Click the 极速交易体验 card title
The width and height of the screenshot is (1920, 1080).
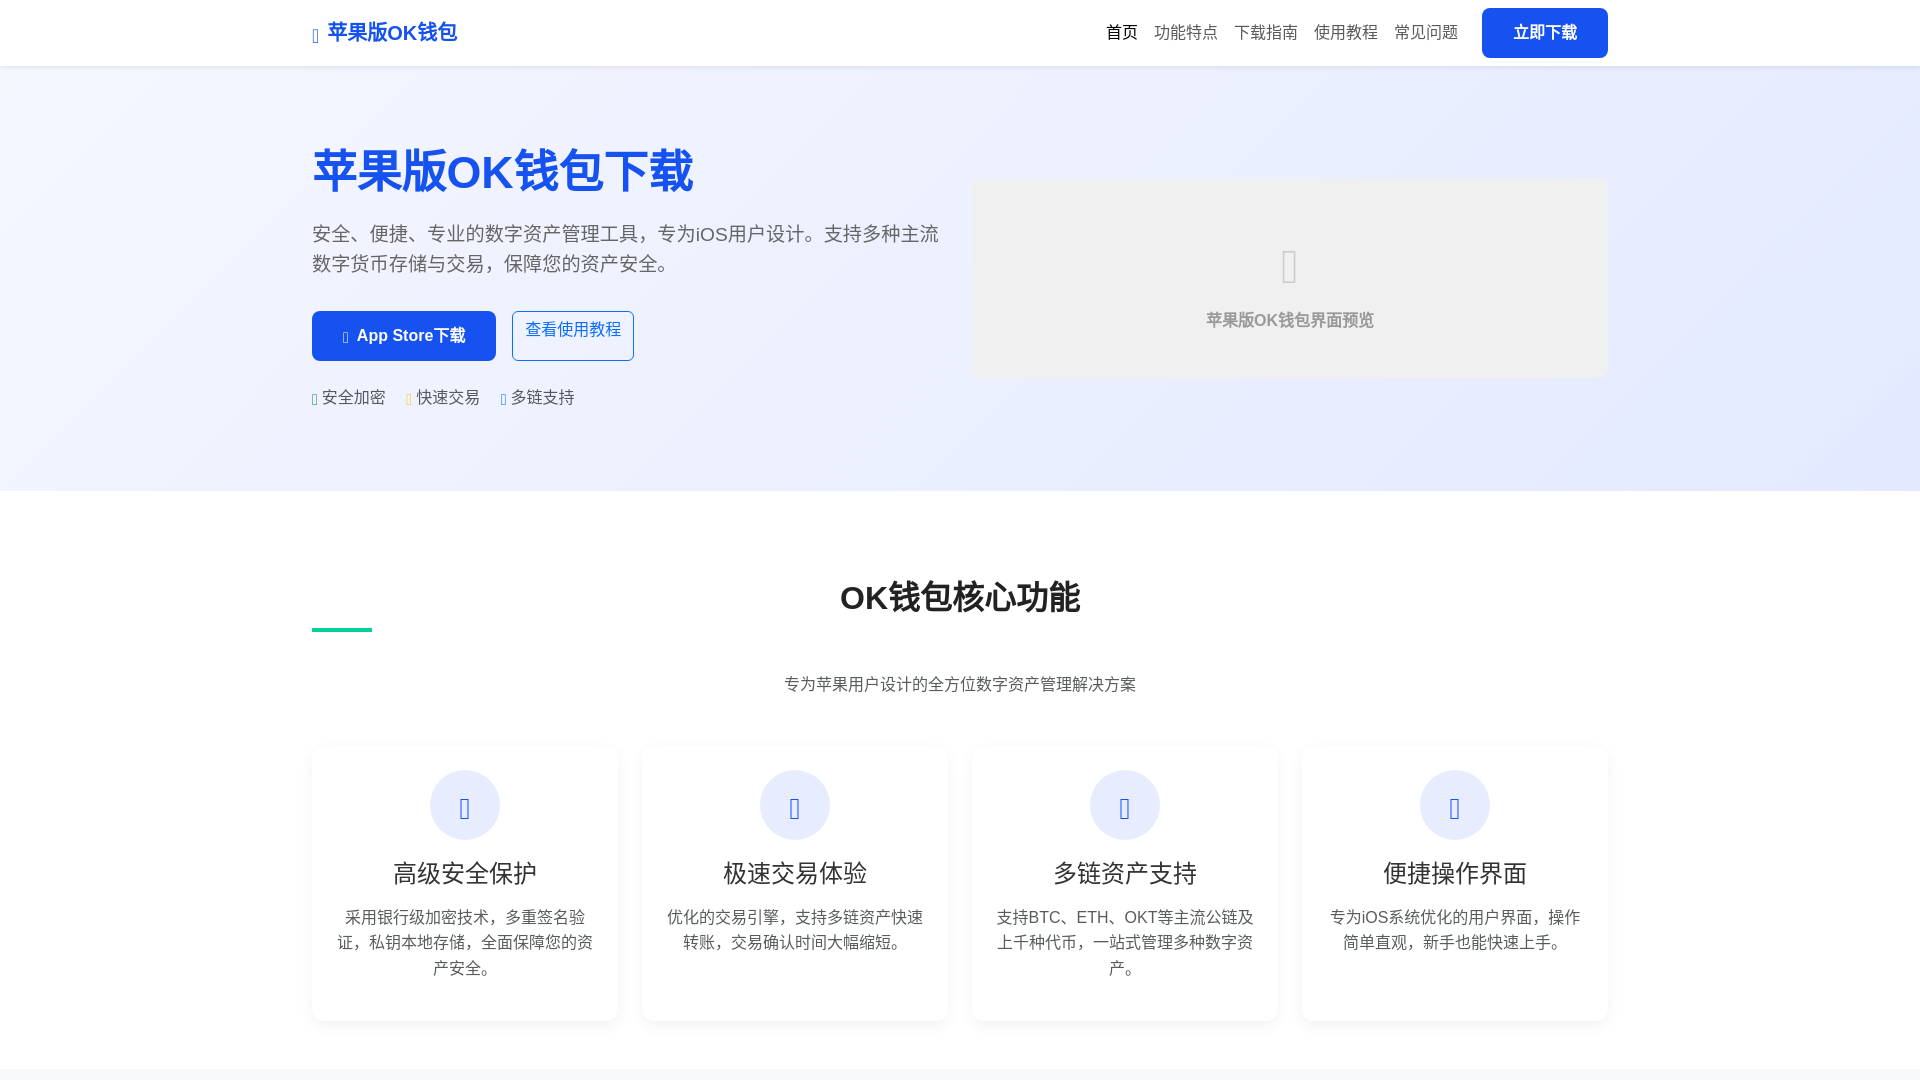click(x=795, y=874)
